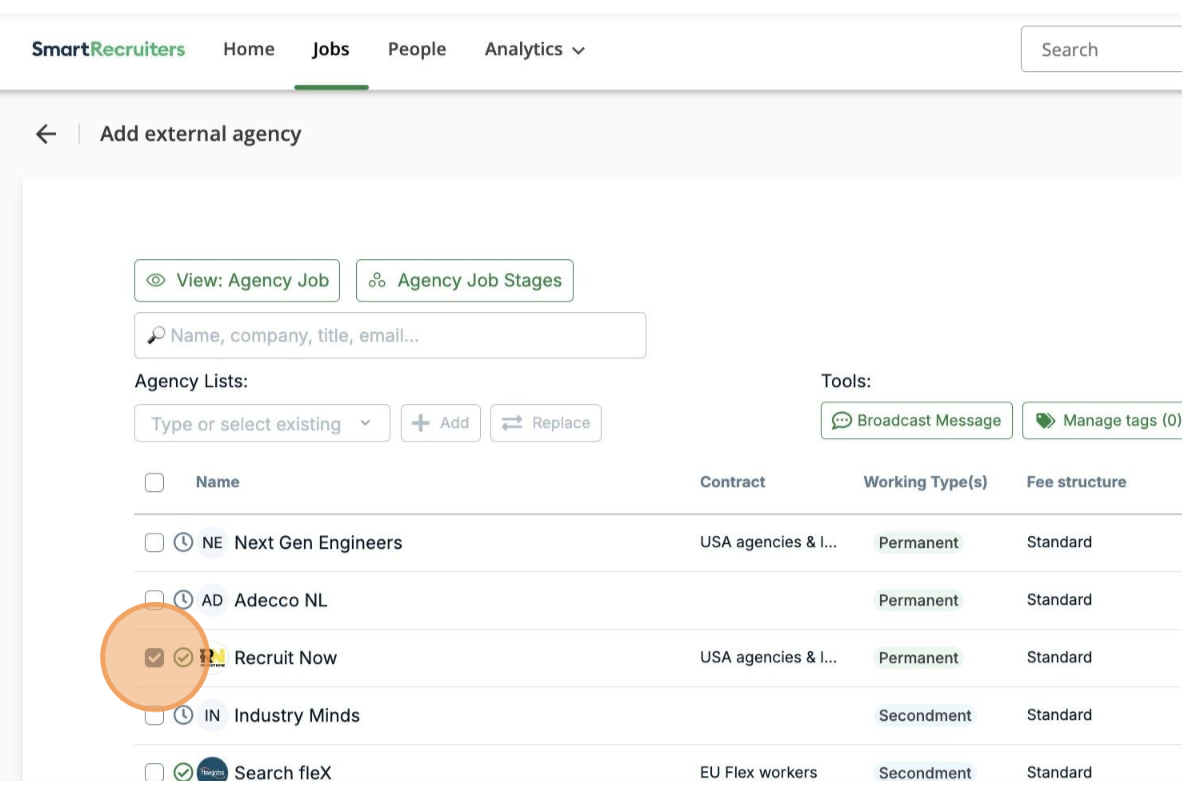Screen dimensions: 1182x786
Task: Select the Industry Minds checkbox
Action: (x=155, y=715)
